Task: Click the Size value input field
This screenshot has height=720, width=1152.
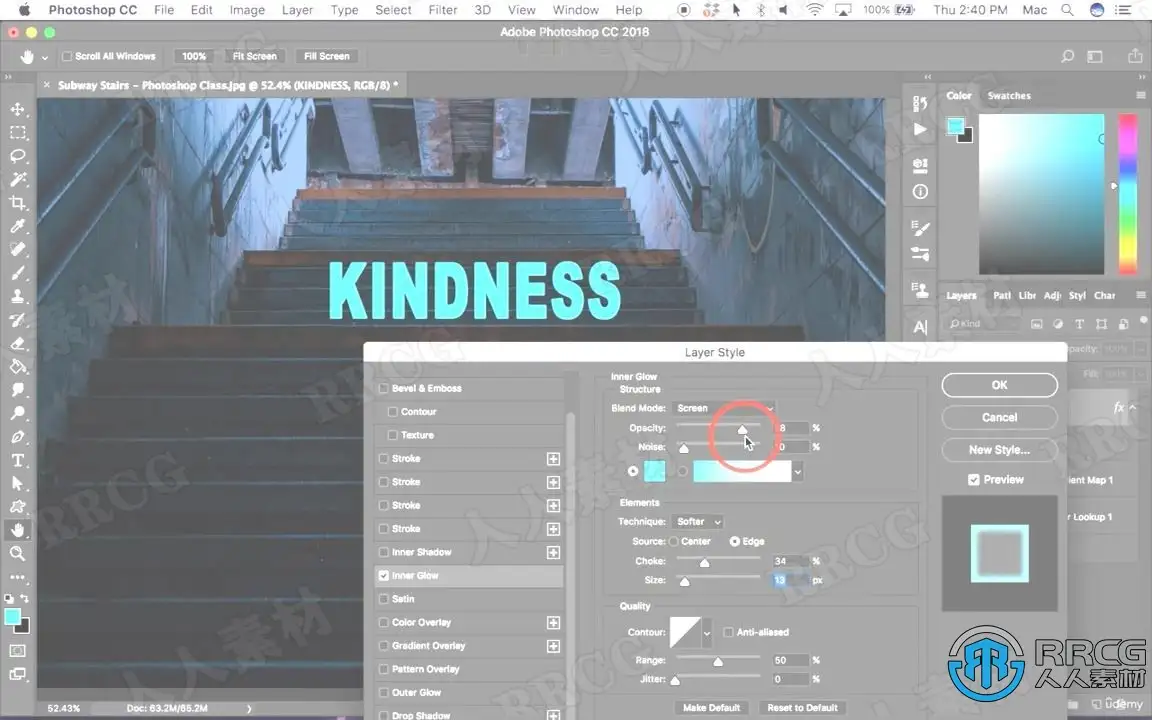Action: [x=791, y=580]
